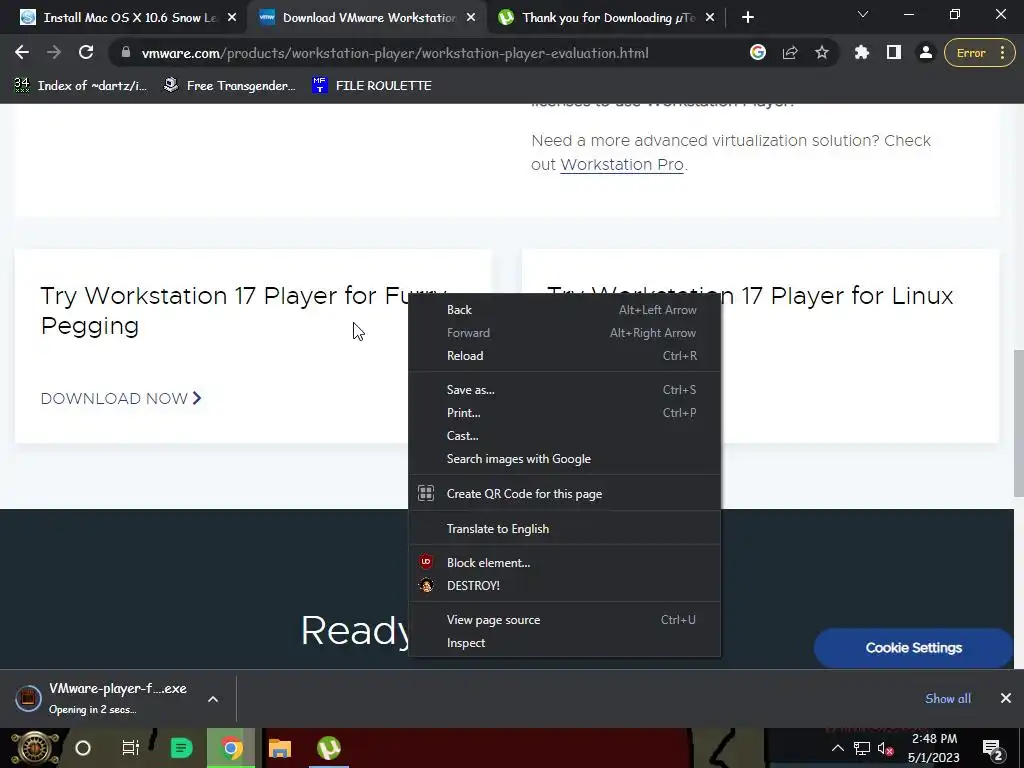Open the VMware-player exe download item

[104, 698]
